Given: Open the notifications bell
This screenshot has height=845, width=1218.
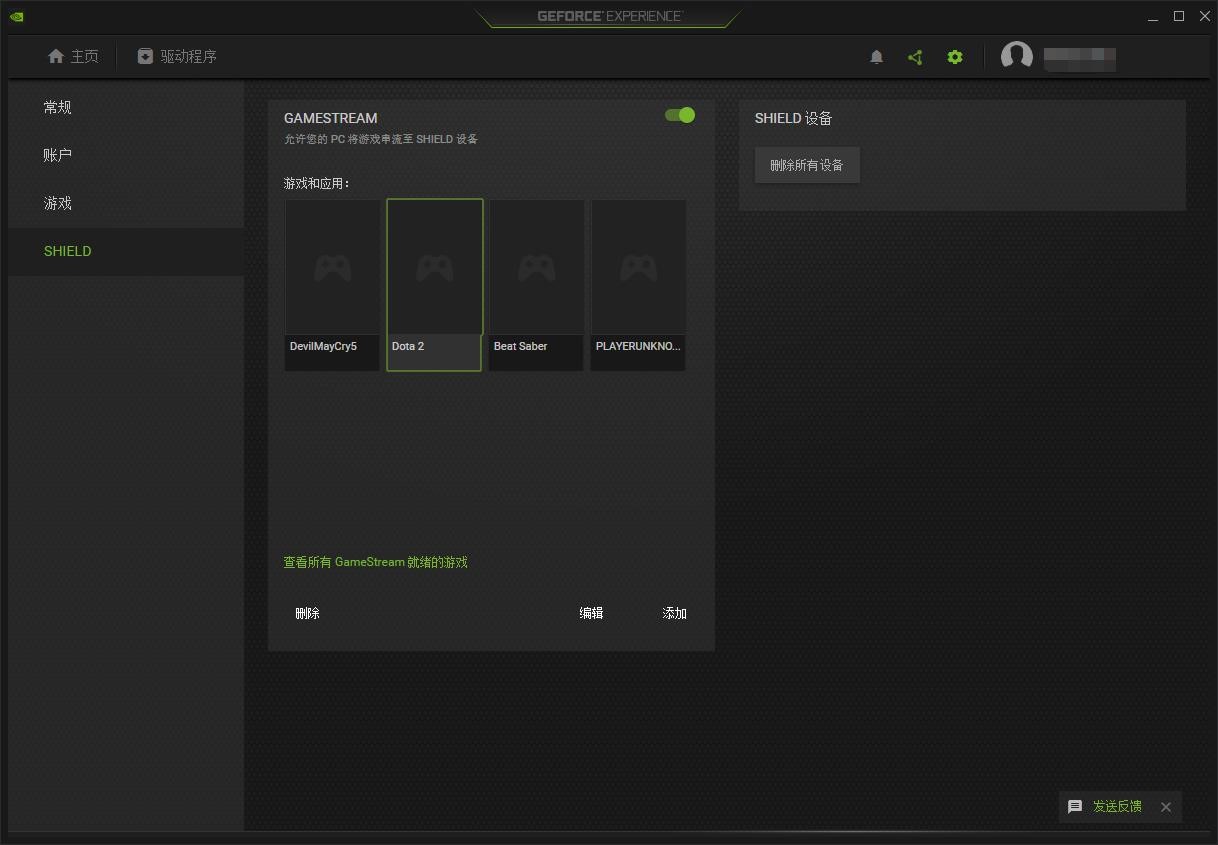Looking at the screenshot, I should (876, 57).
